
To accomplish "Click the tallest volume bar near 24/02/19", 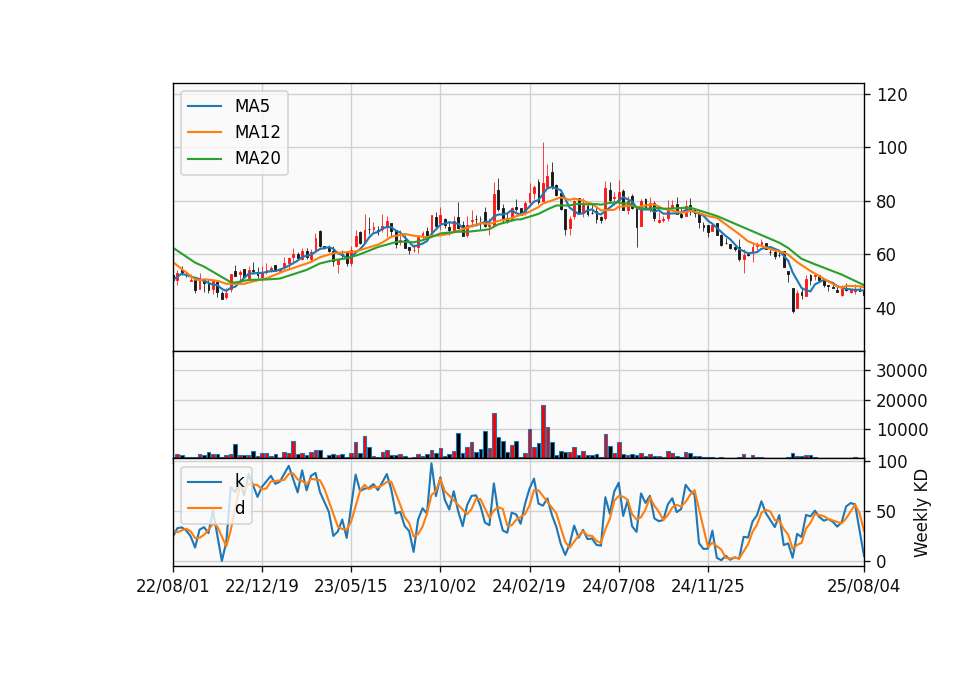I will coord(543,432).
